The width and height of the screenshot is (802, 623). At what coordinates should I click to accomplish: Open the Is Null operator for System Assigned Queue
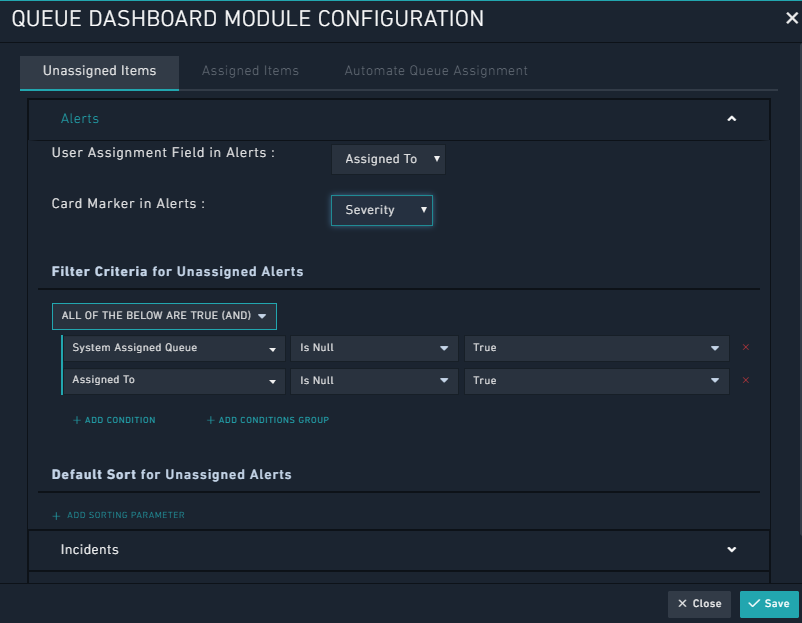pyautogui.click(x=374, y=348)
